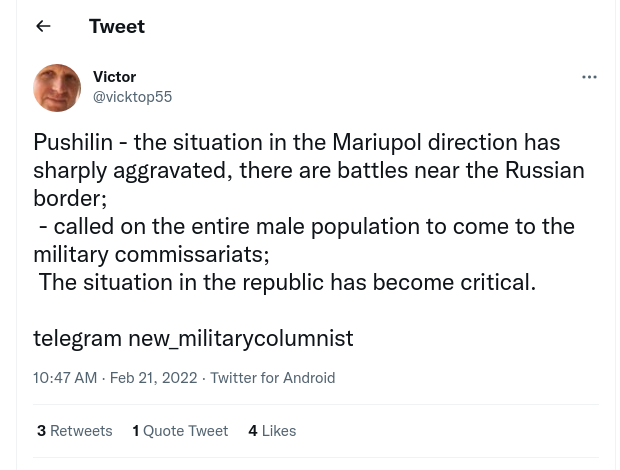Click the "telegram new_militarycolumnist" line
The height and width of the screenshot is (470, 620).
pos(193,338)
